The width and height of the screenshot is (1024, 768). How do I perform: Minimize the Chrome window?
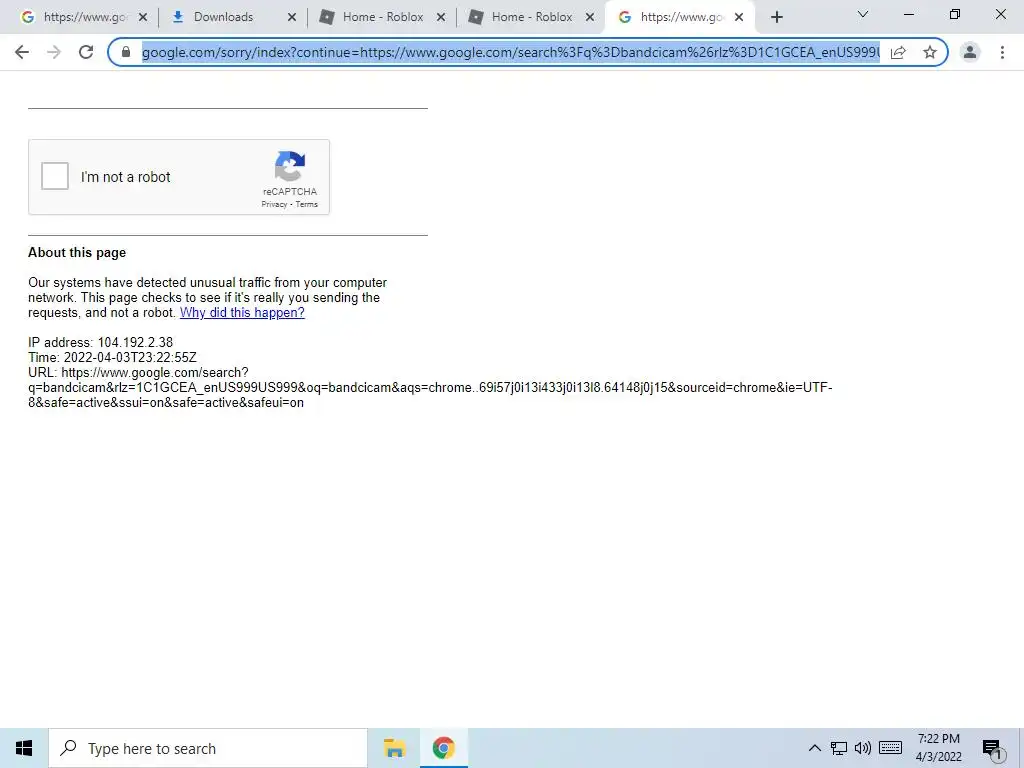tap(908, 14)
